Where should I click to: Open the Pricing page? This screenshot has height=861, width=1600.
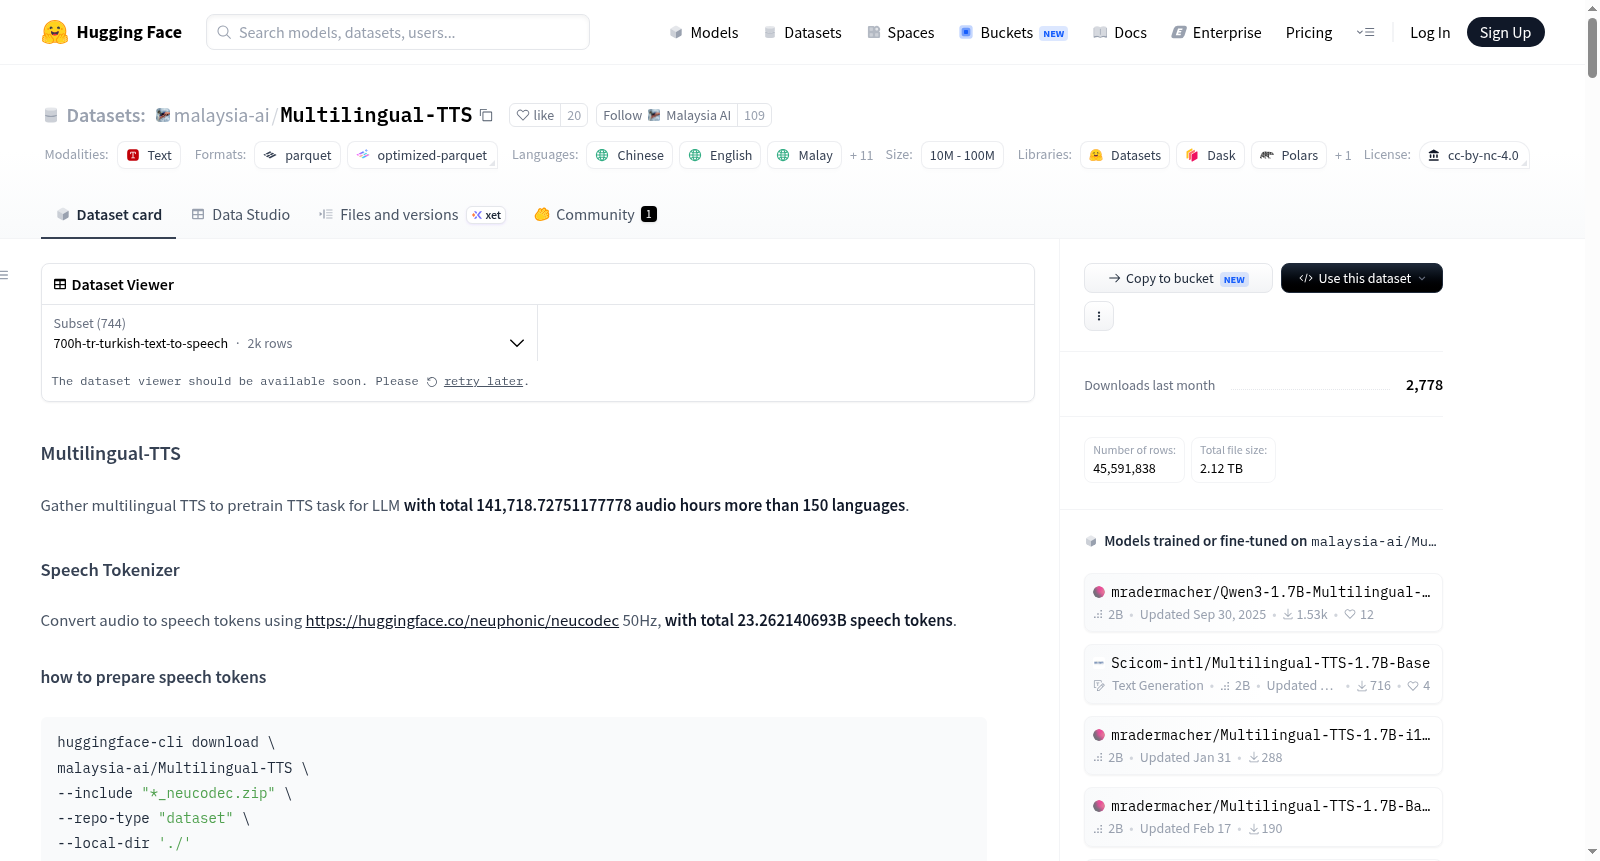1309,32
